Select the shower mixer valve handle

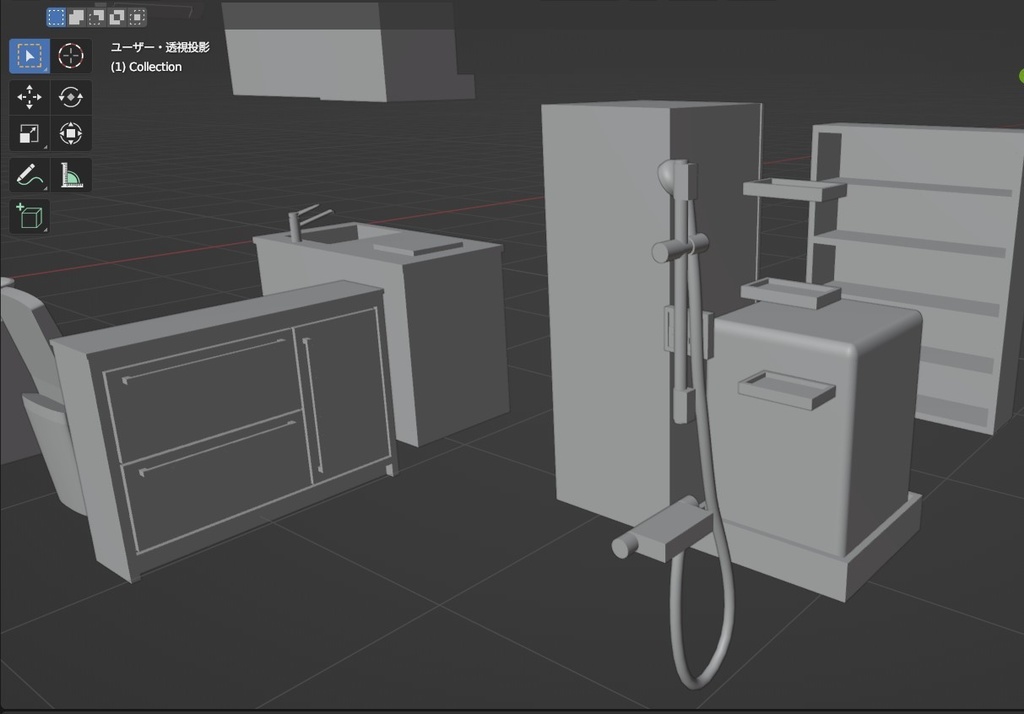coord(625,546)
